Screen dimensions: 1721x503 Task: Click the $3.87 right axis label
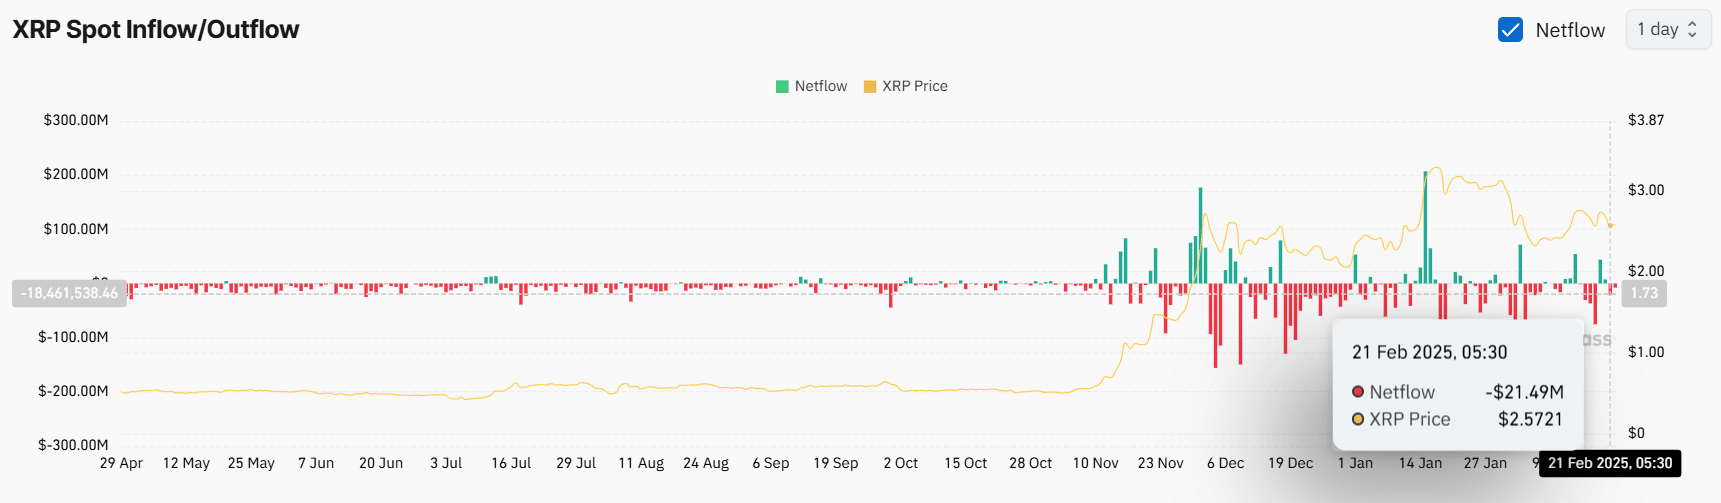click(x=1646, y=120)
